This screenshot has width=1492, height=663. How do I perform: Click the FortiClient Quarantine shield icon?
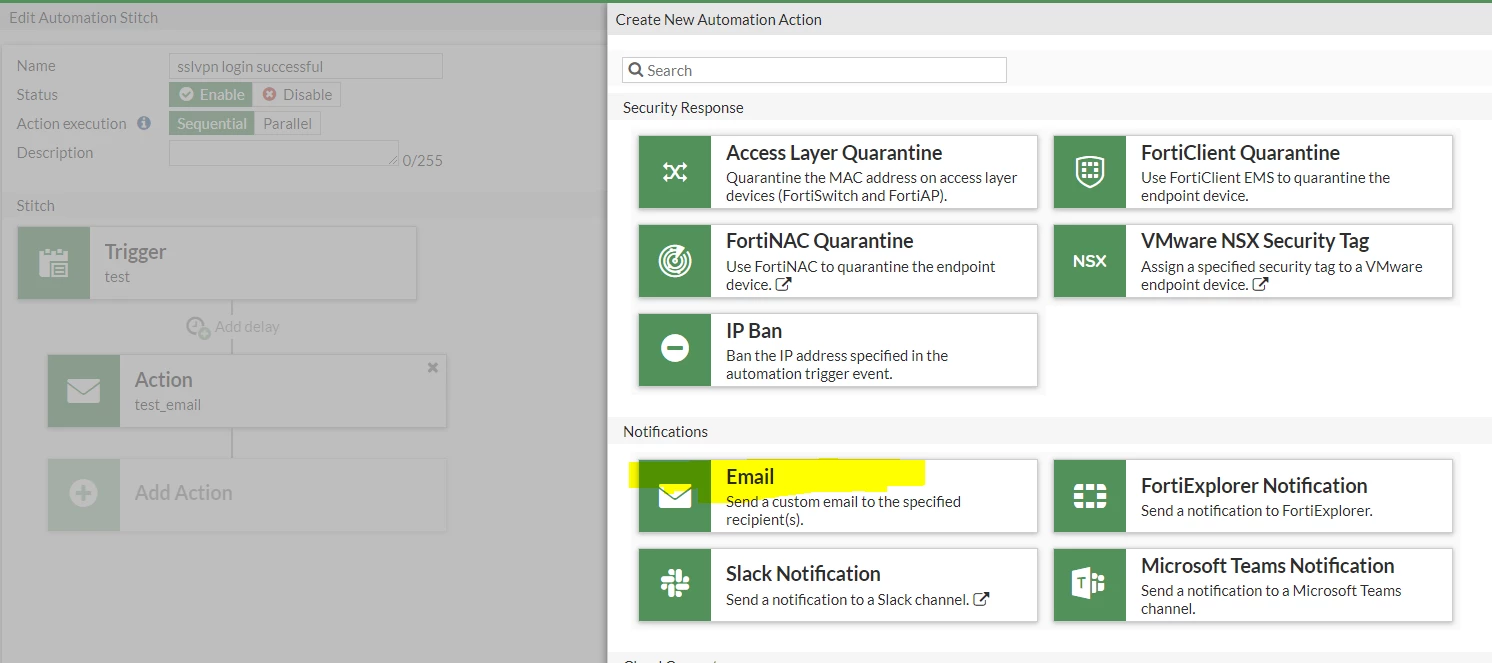pos(1089,172)
